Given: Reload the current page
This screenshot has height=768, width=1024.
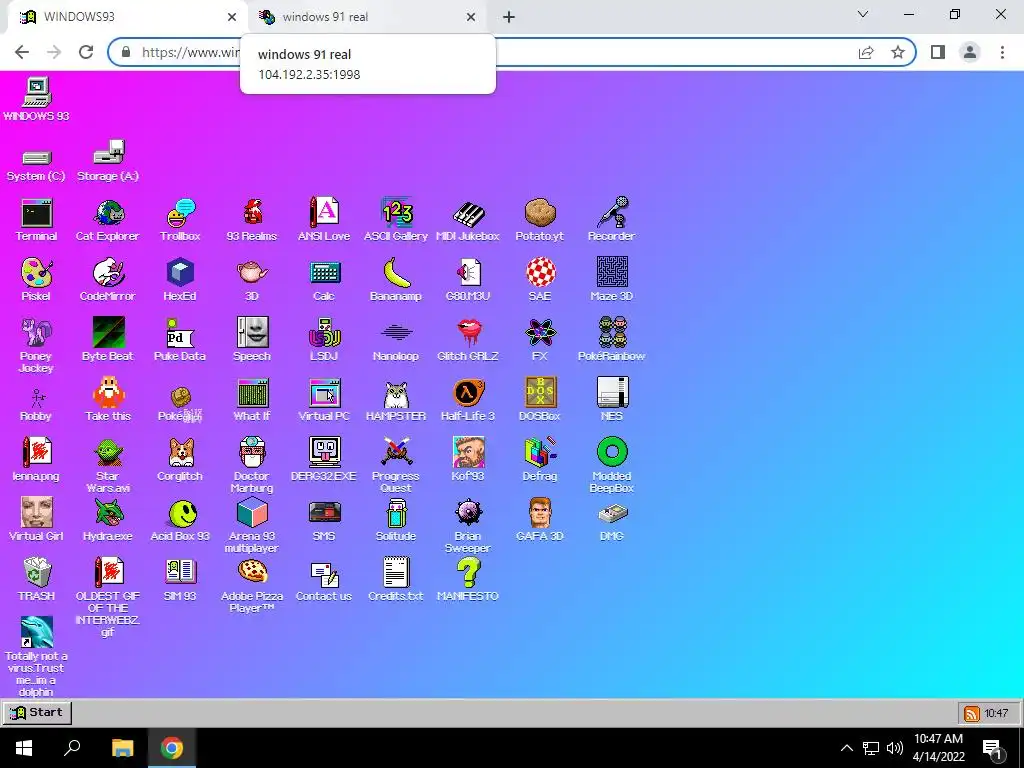Looking at the screenshot, I should (x=86, y=52).
